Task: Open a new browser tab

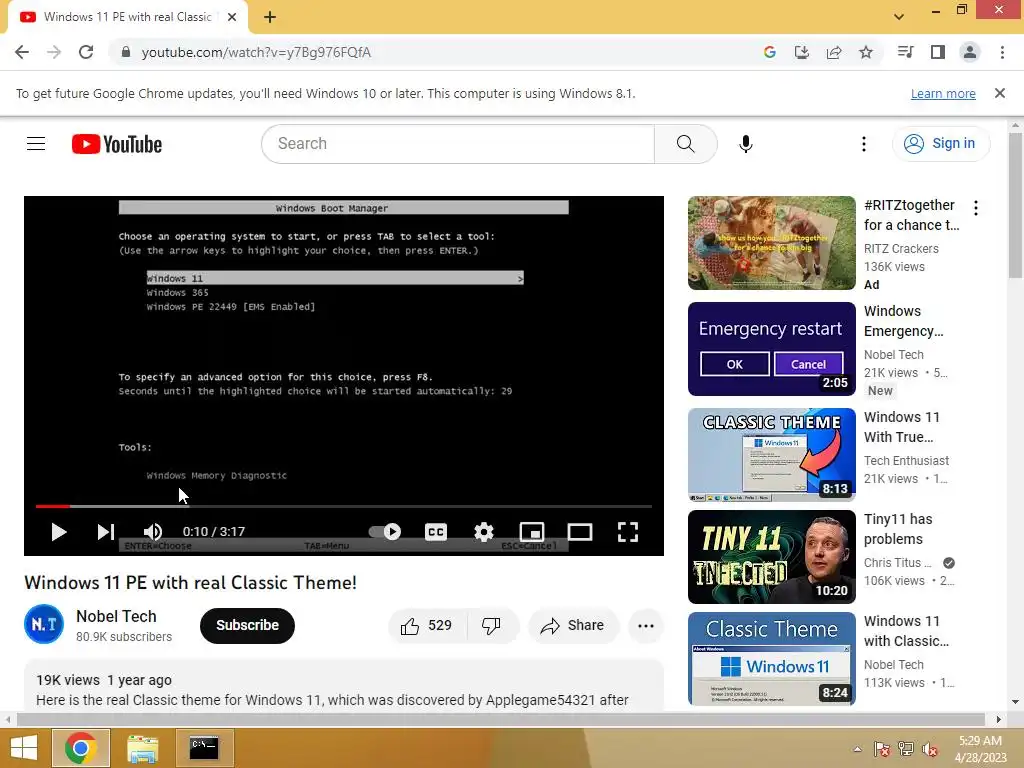Action: point(270,17)
